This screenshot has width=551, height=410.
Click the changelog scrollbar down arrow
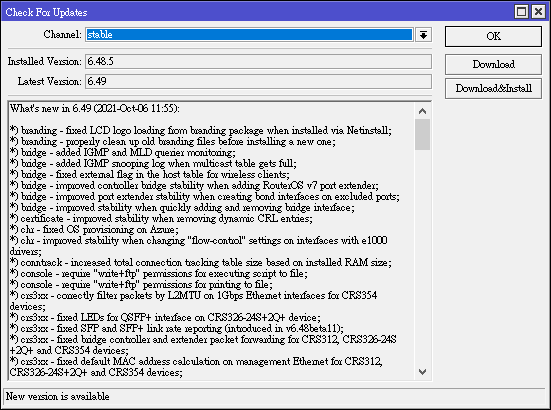tap(422, 372)
